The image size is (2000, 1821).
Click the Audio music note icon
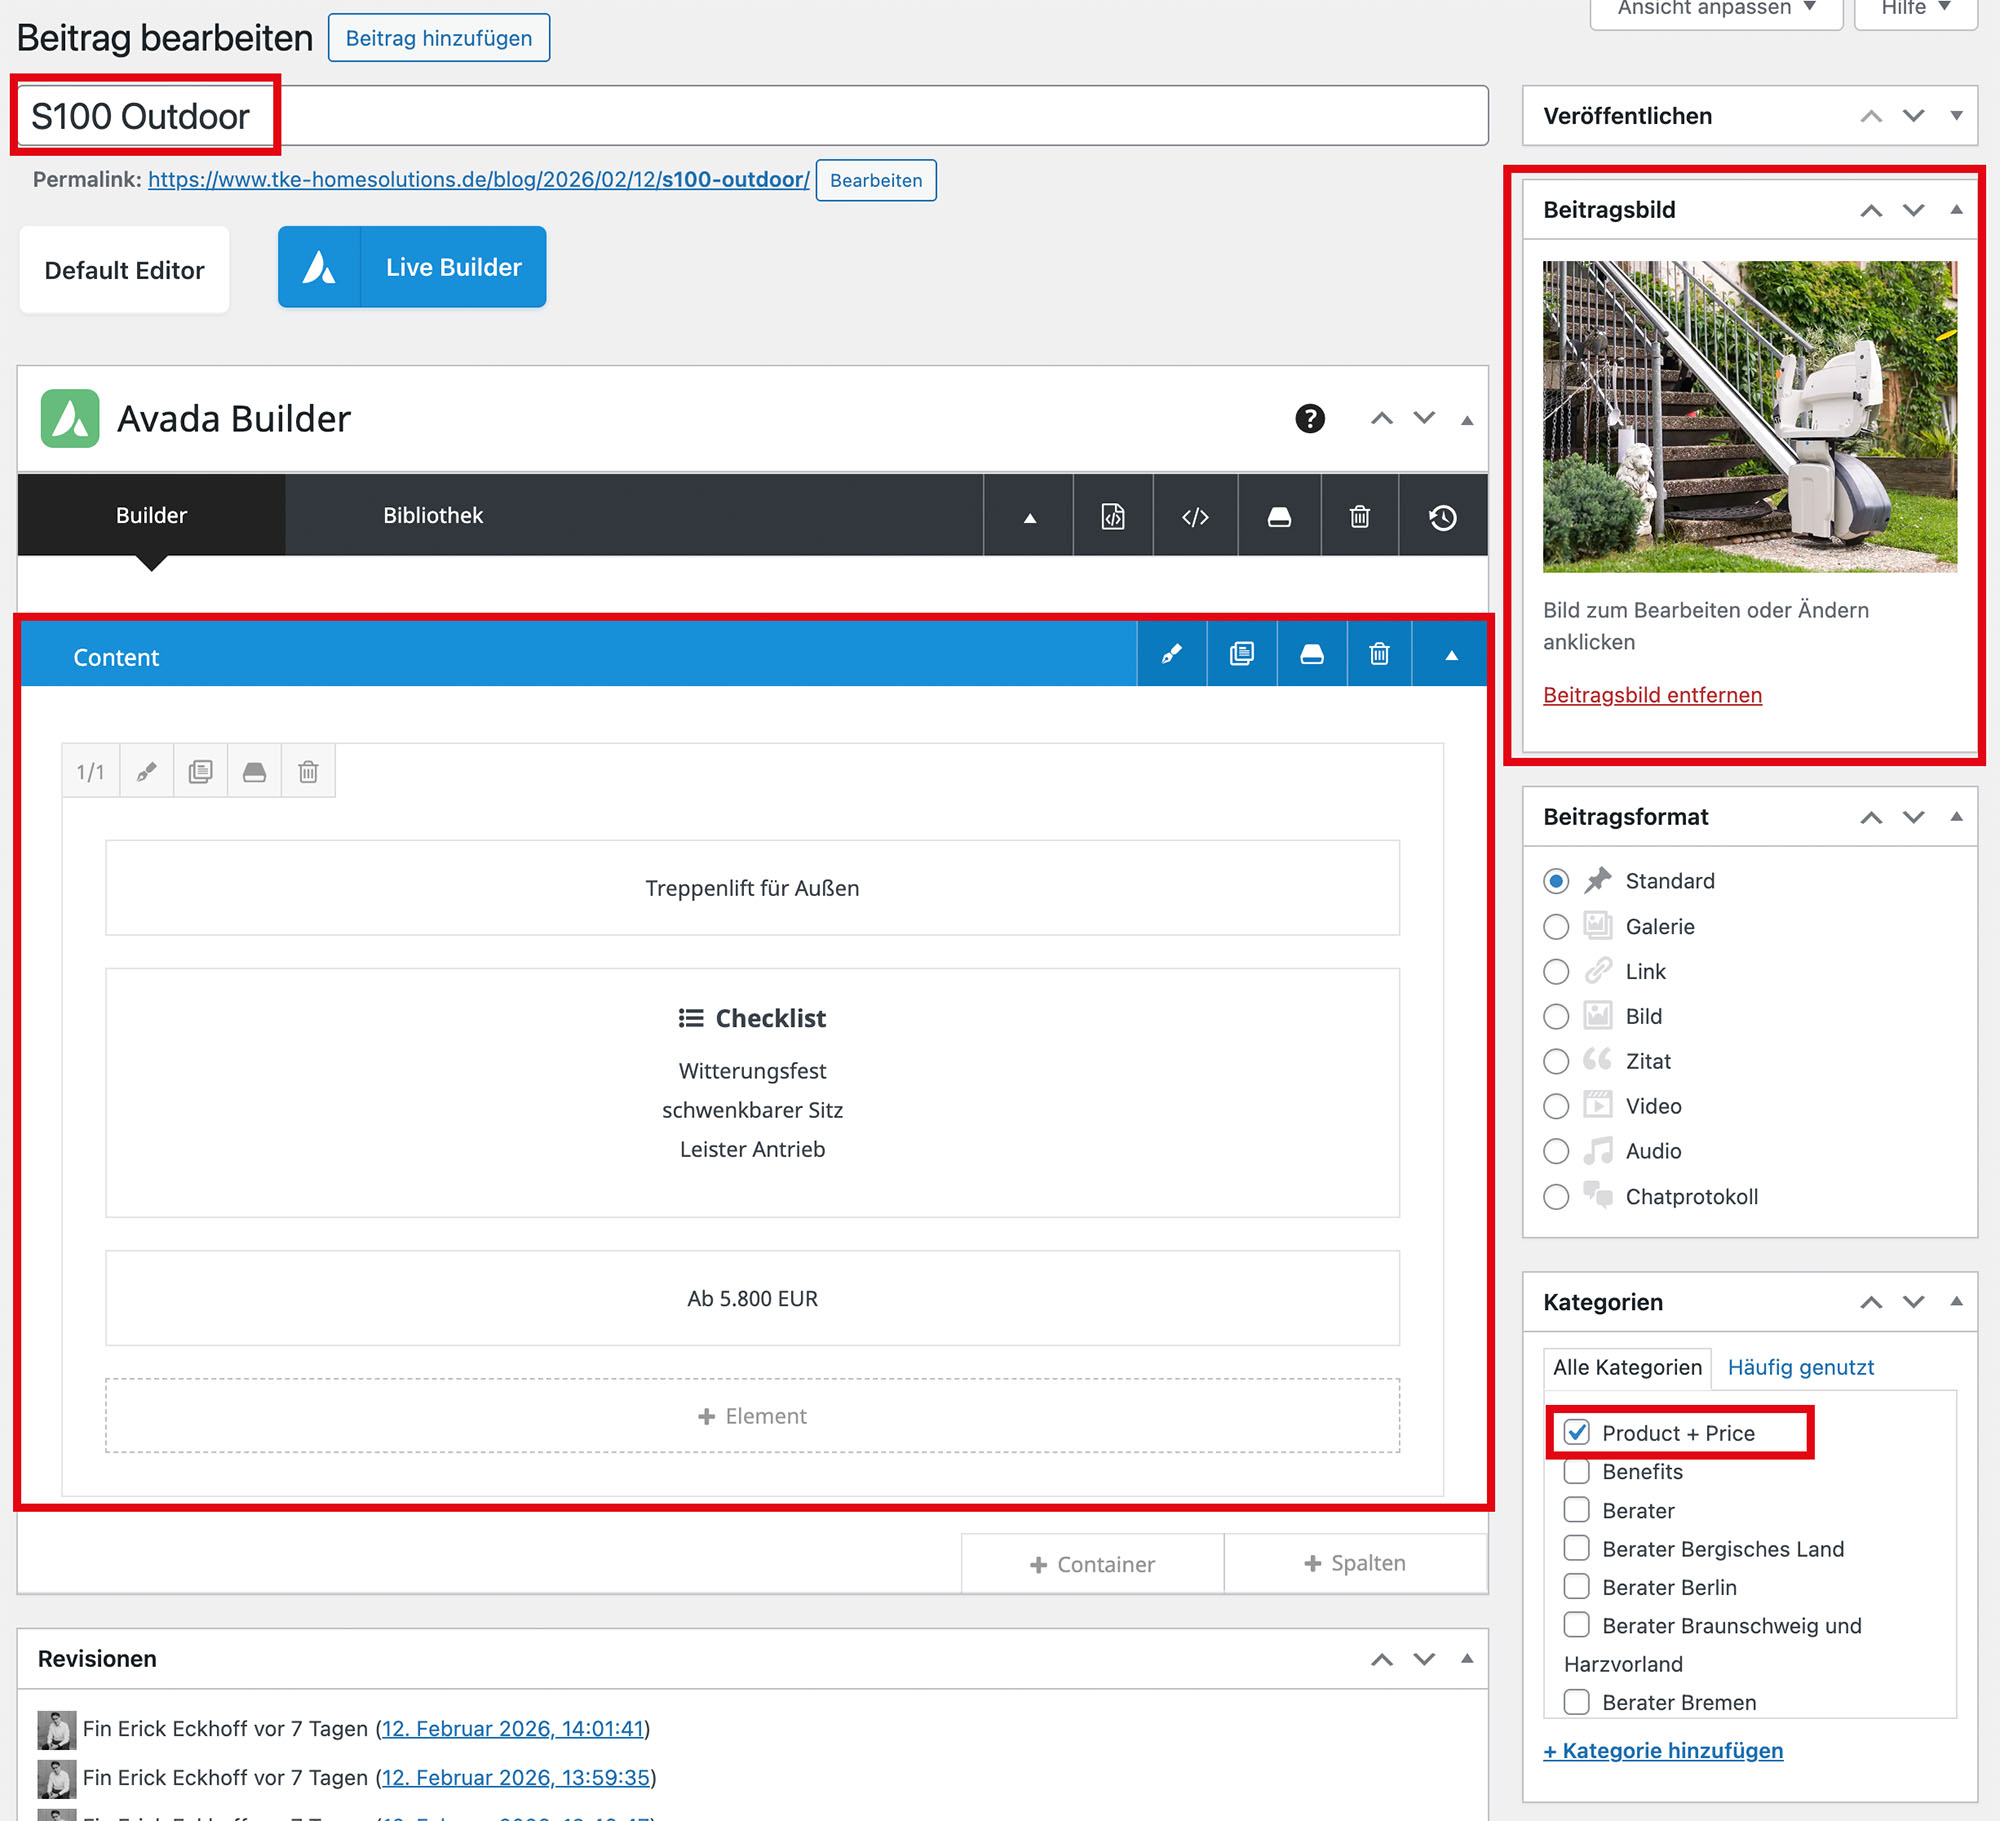point(1598,1150)
